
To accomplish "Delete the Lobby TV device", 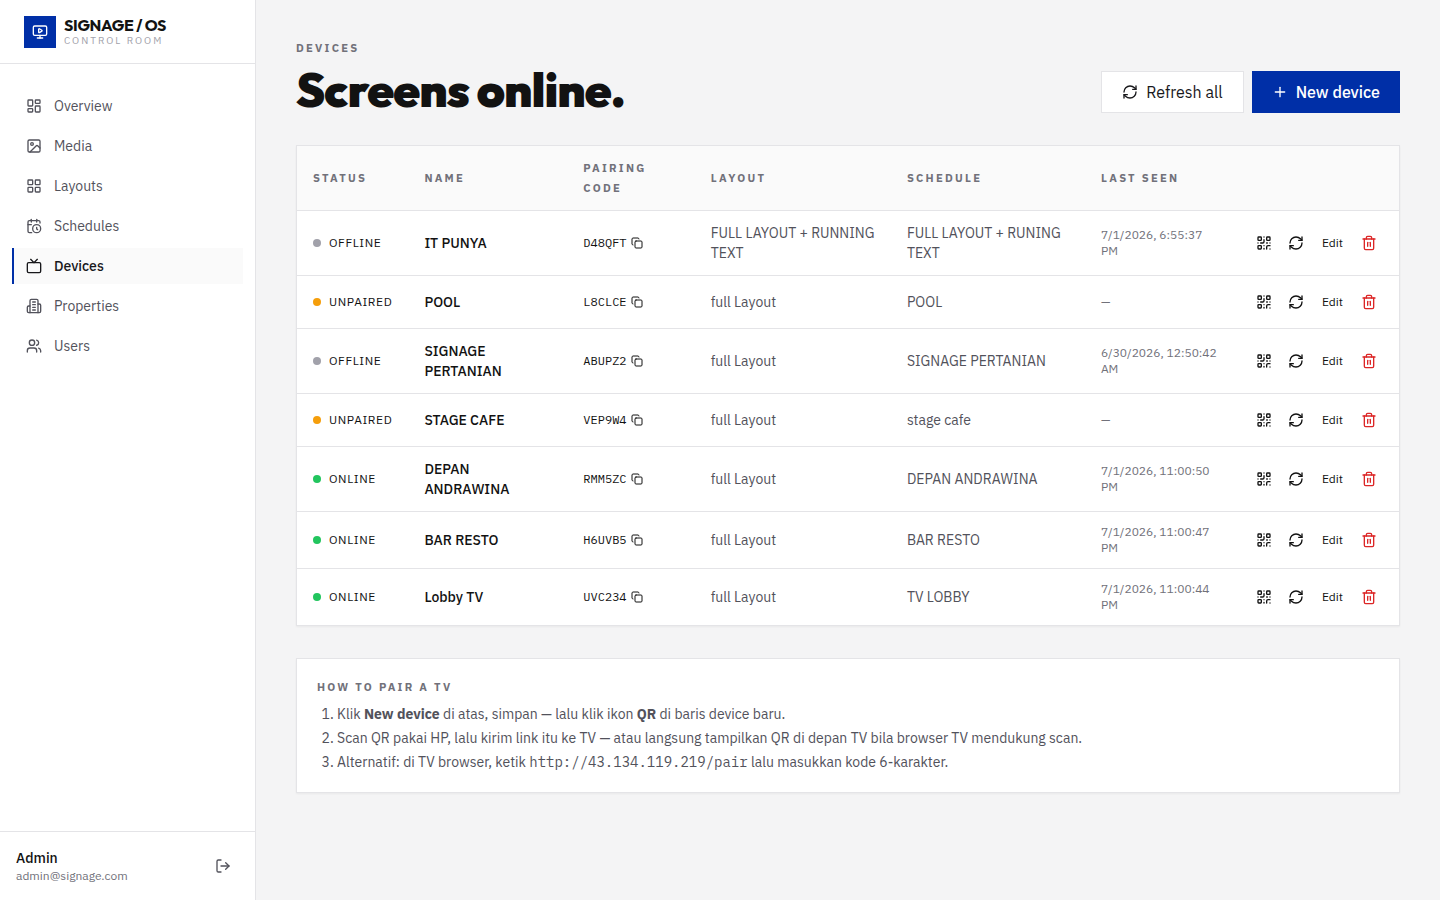I will tap(1369, 597).
